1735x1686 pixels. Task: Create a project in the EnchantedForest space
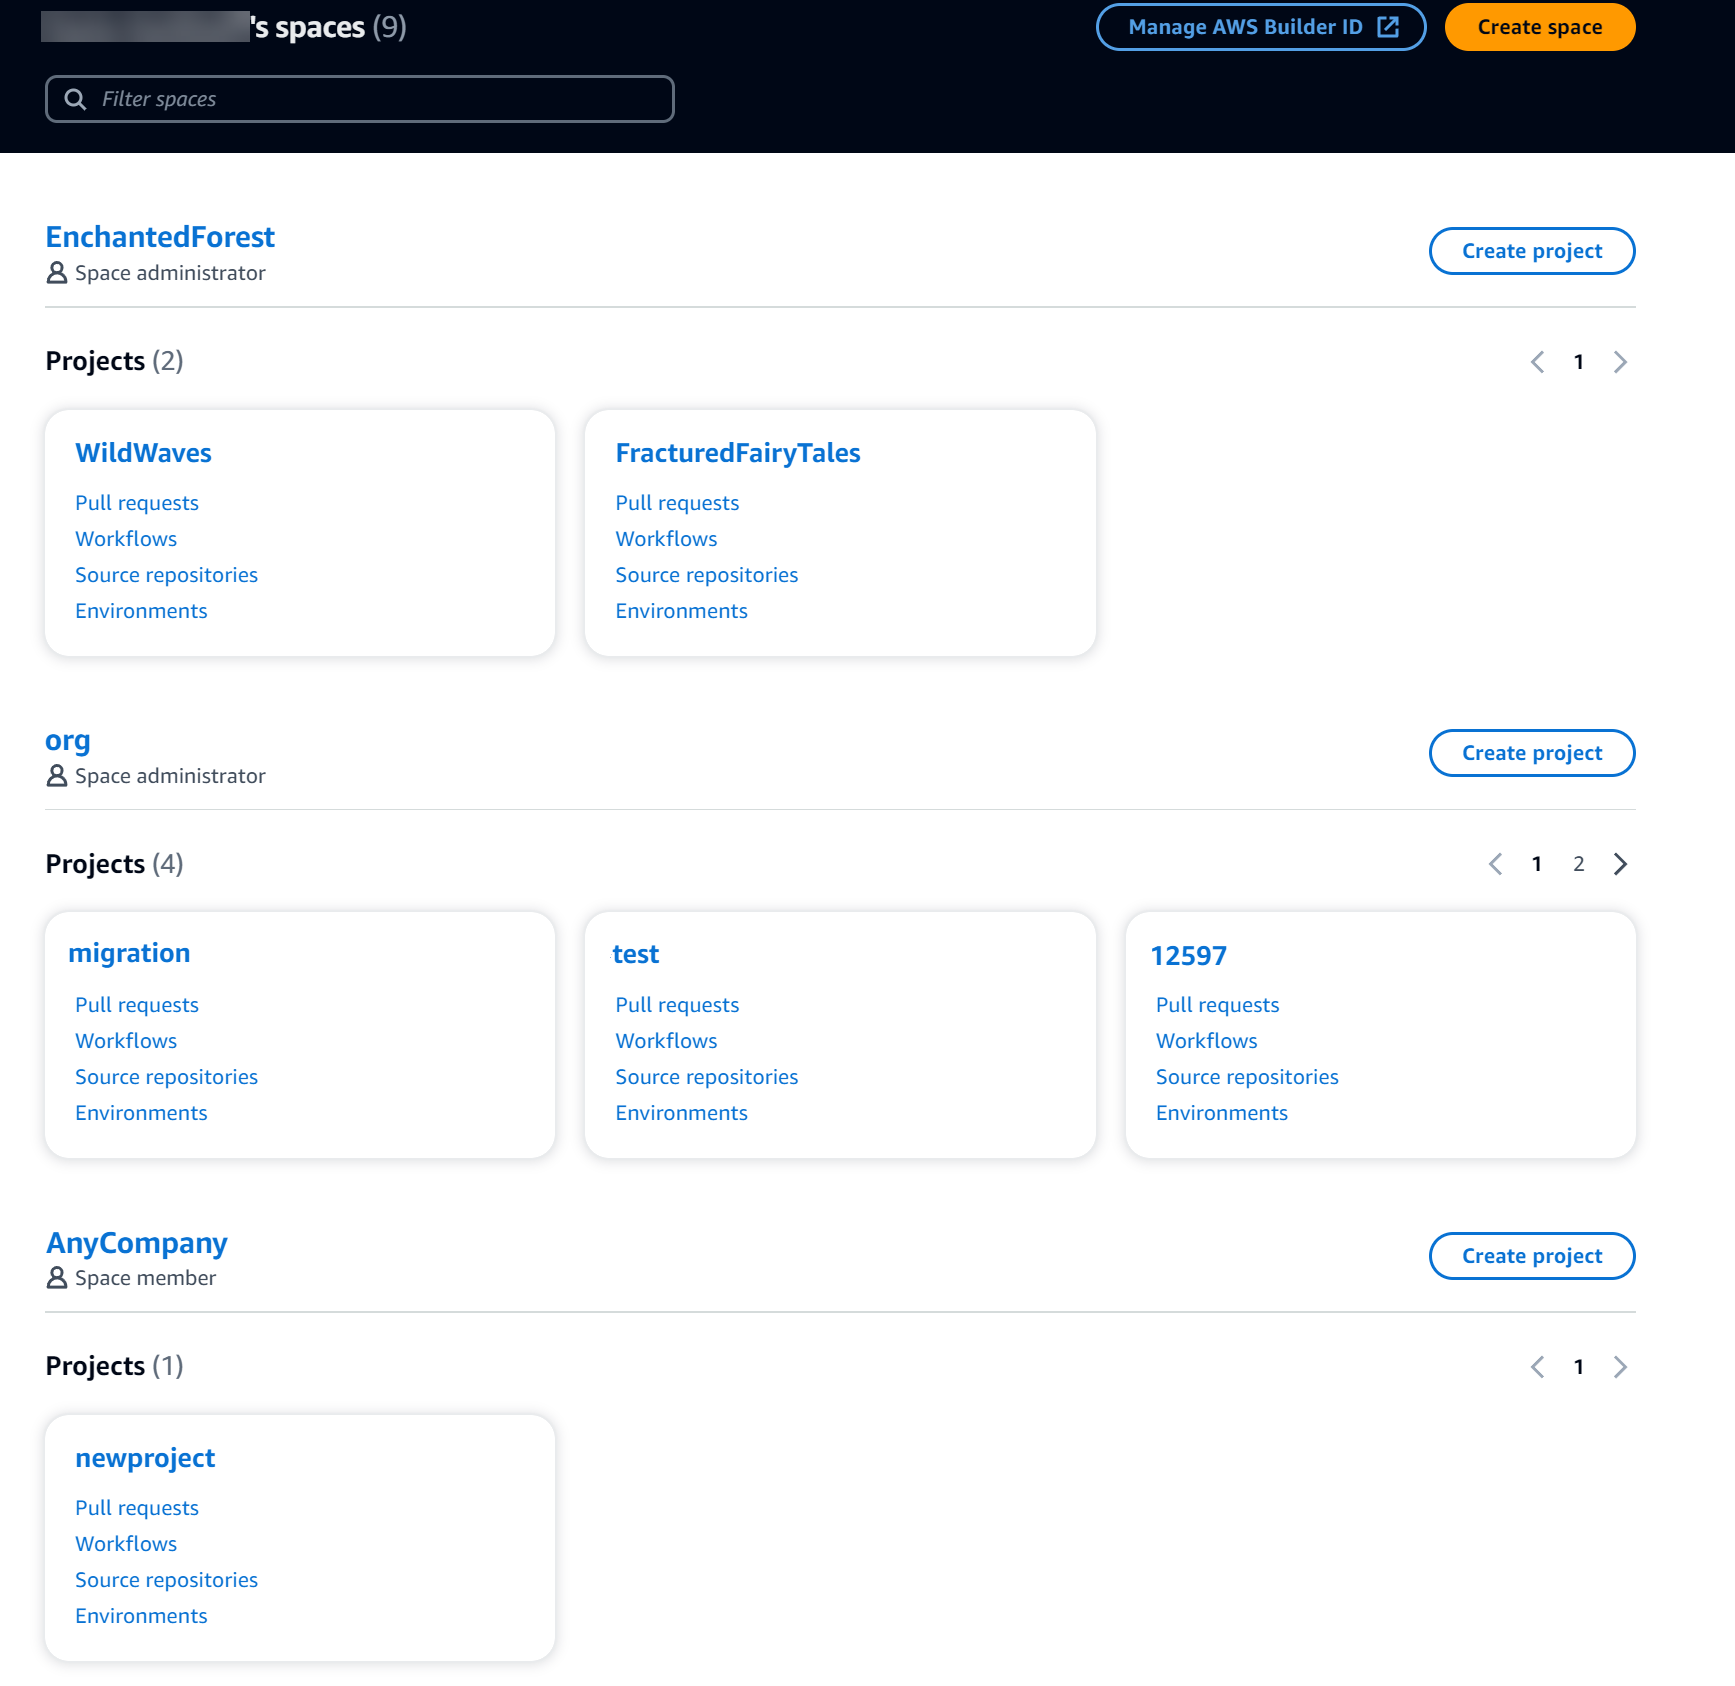1531,250
